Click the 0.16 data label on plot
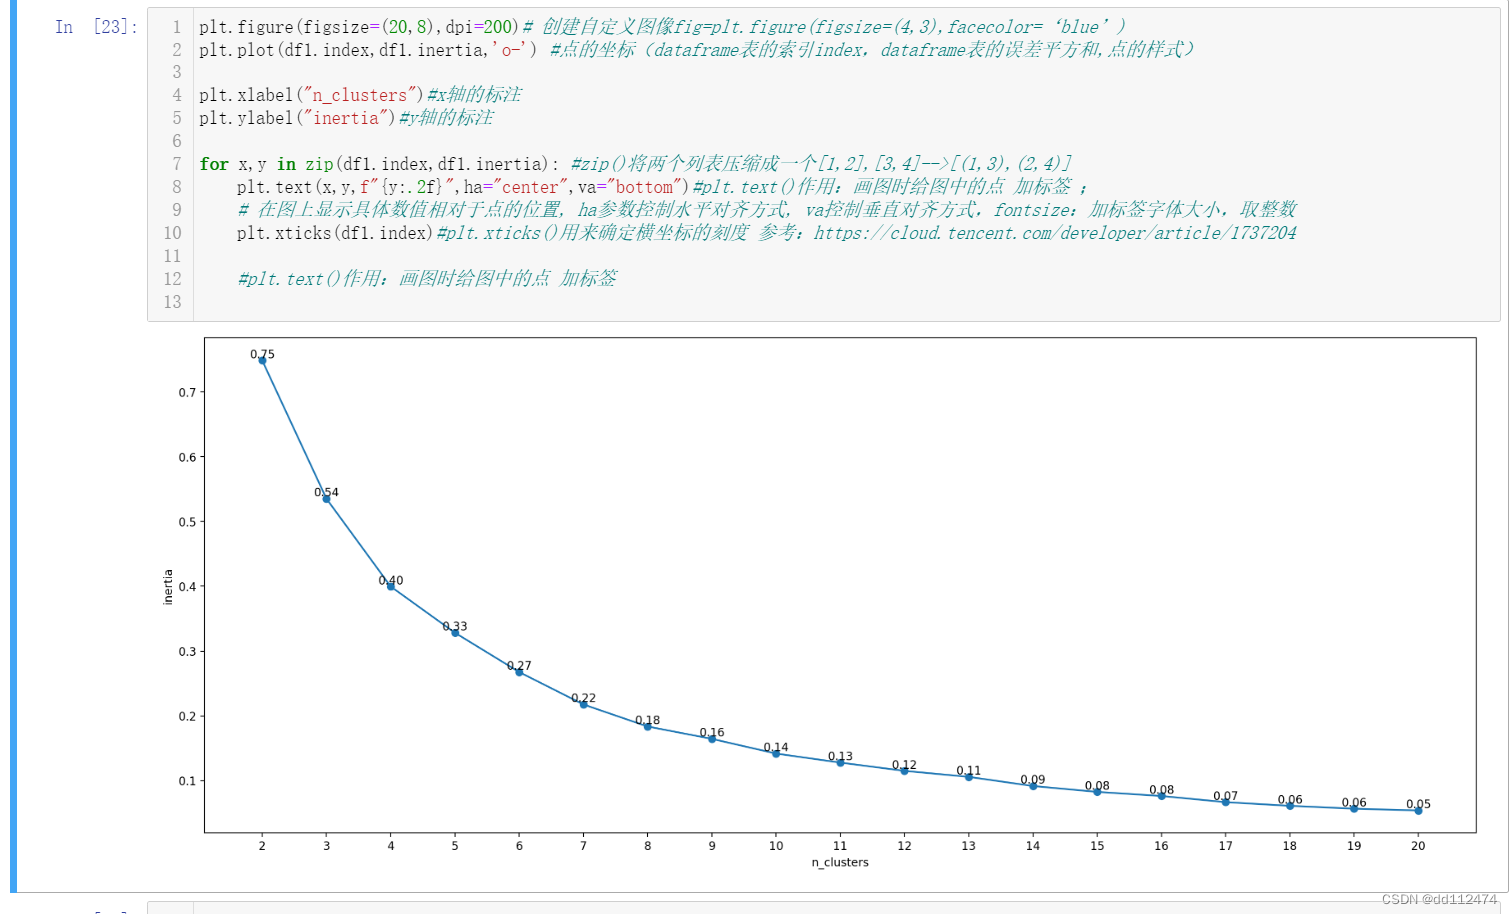1512x914 pixels. pyautogui.click(x=712, y=732)
